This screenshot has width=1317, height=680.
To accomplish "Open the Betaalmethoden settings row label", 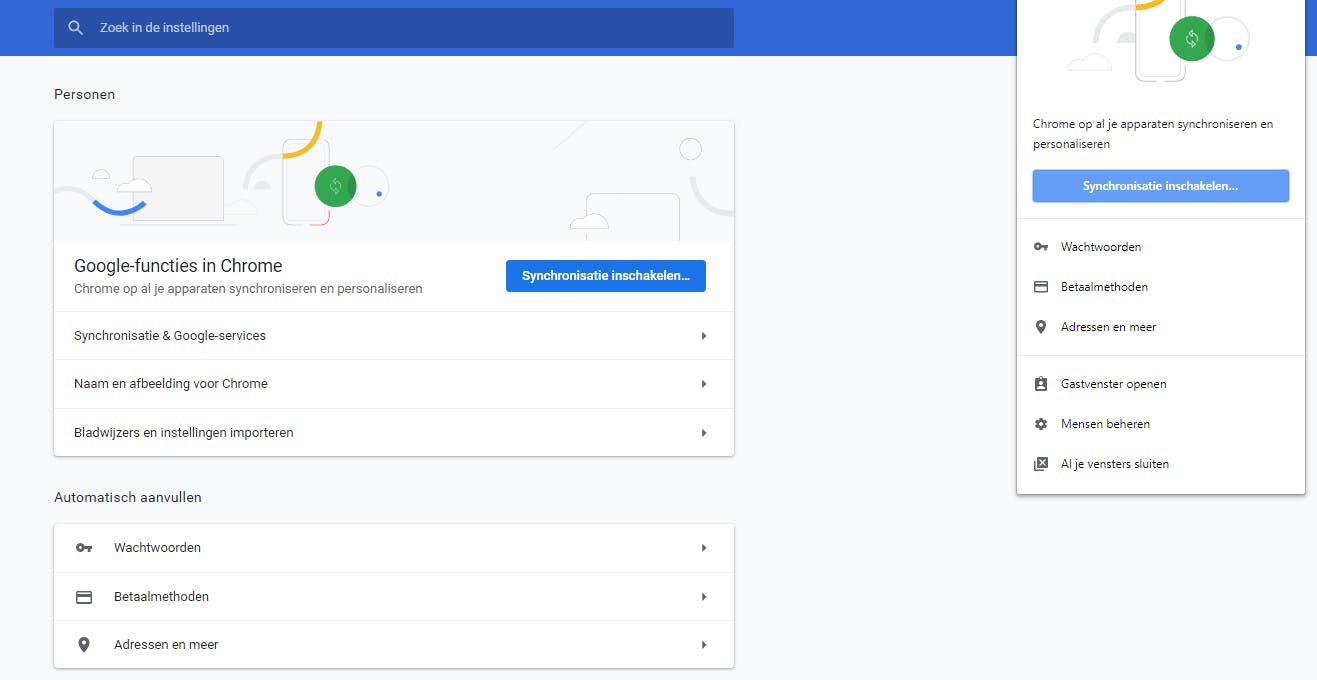I will coord(161,597).
